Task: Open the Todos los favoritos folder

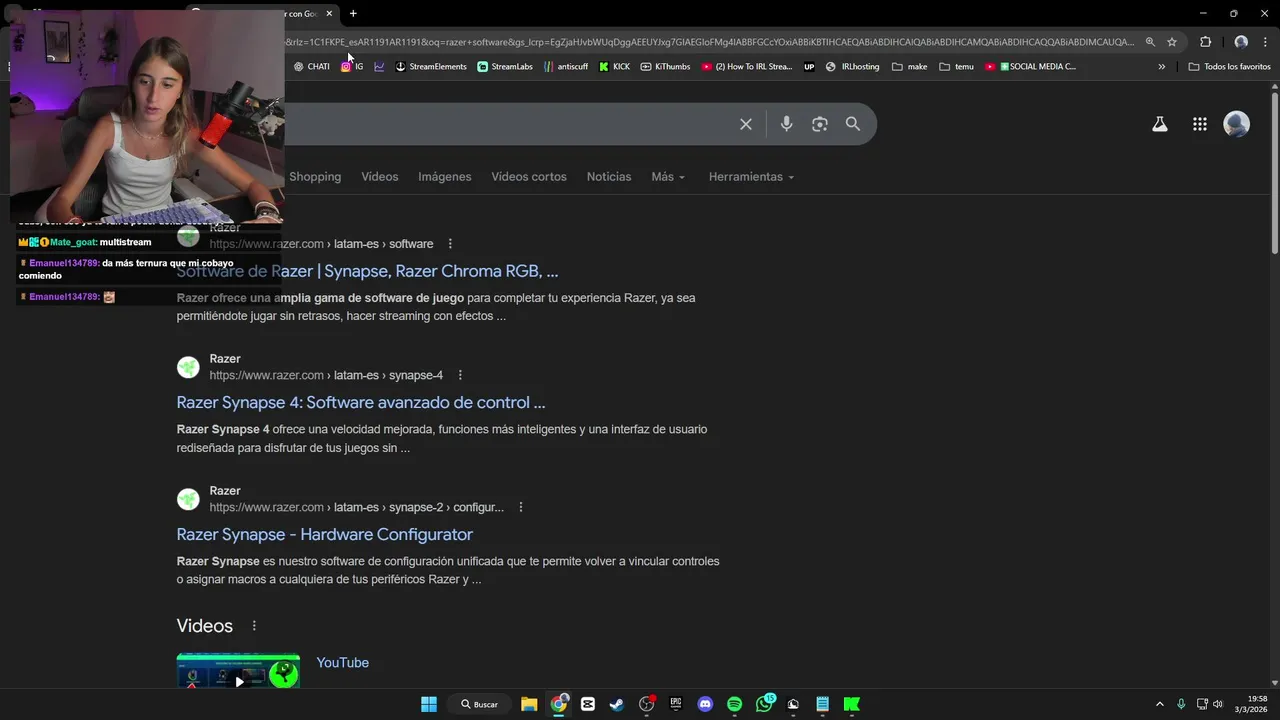Action: [1229, 67]
